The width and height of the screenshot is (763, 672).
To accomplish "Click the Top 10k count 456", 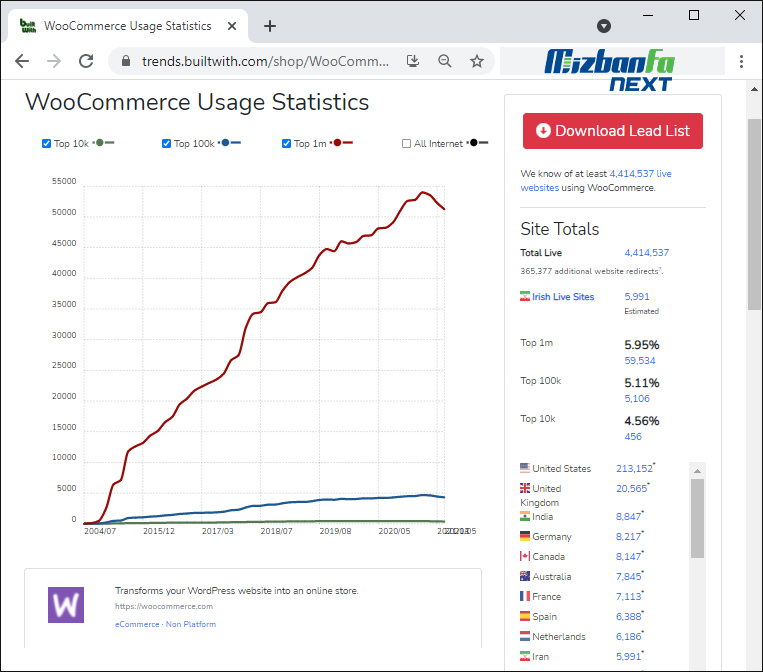I will tap(633, 436).
